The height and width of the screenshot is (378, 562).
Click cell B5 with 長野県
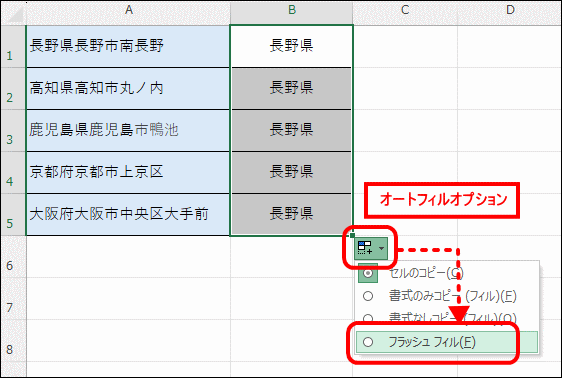291,215
